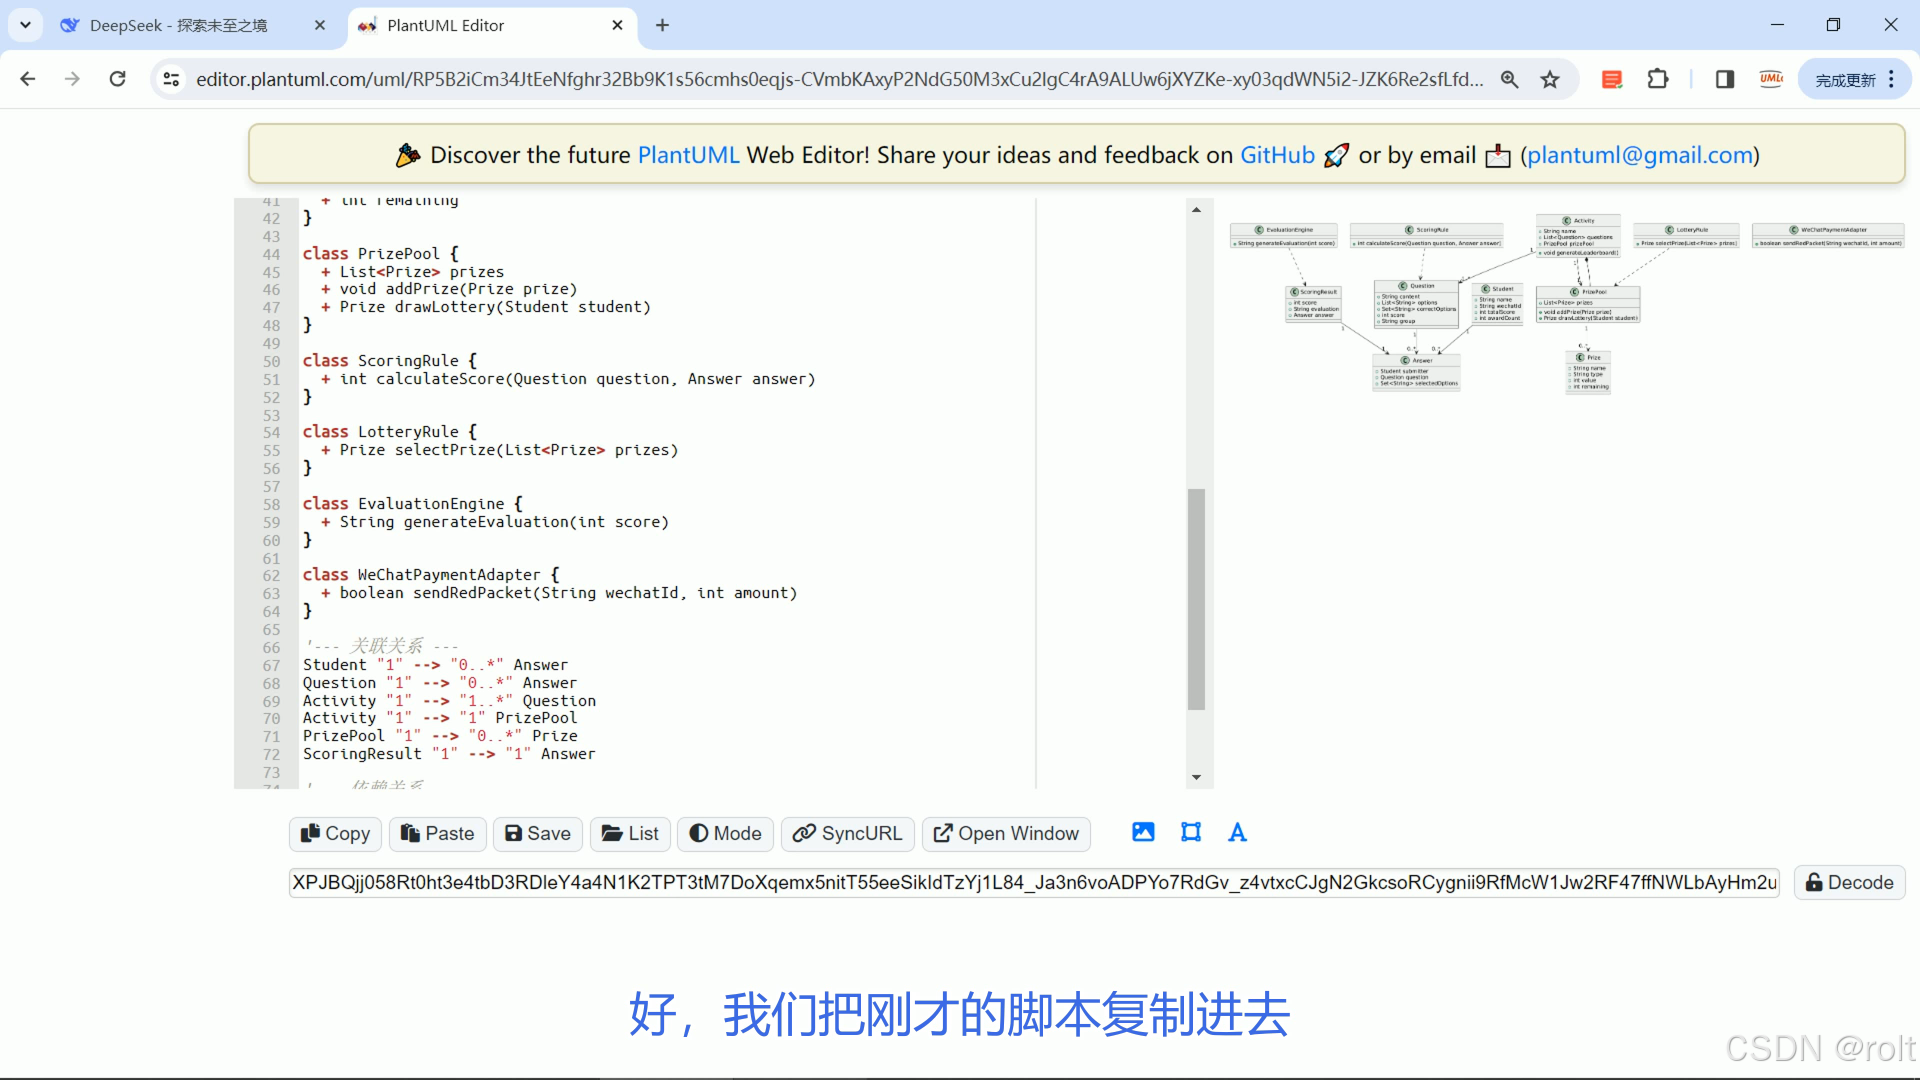Click the ASCII art text icon
This screenshot has height=1080, width=1920.
tap(1237, 832)
